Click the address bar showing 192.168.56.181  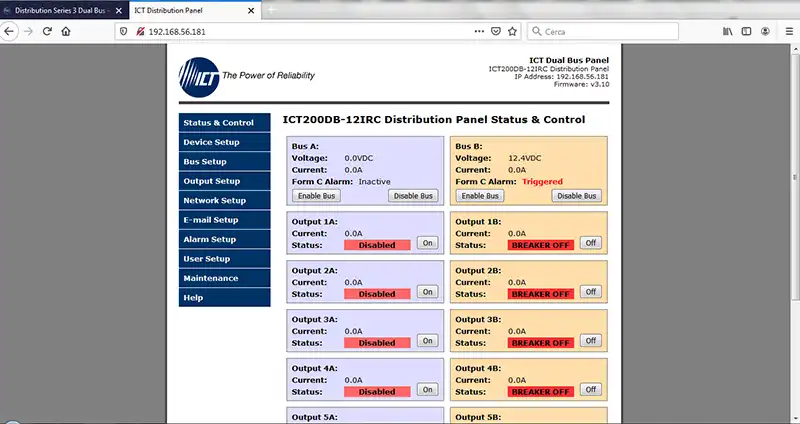point(319,31)
